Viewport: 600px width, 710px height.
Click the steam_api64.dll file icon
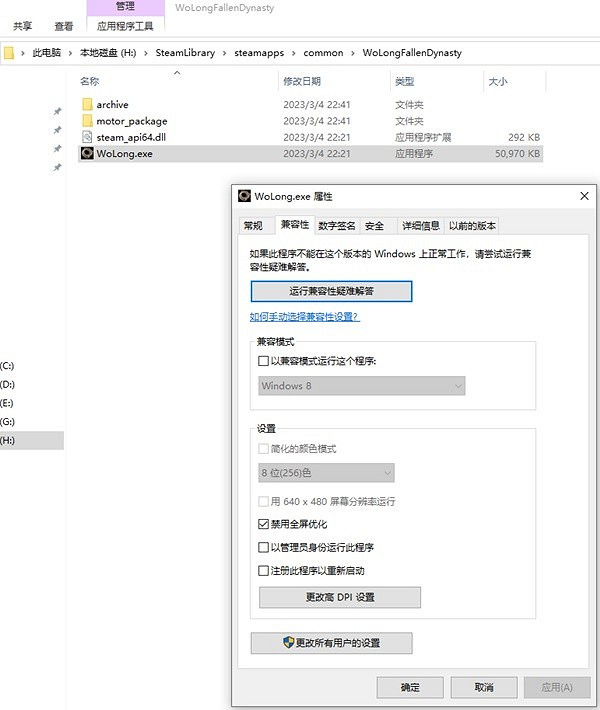coord(87,137)
